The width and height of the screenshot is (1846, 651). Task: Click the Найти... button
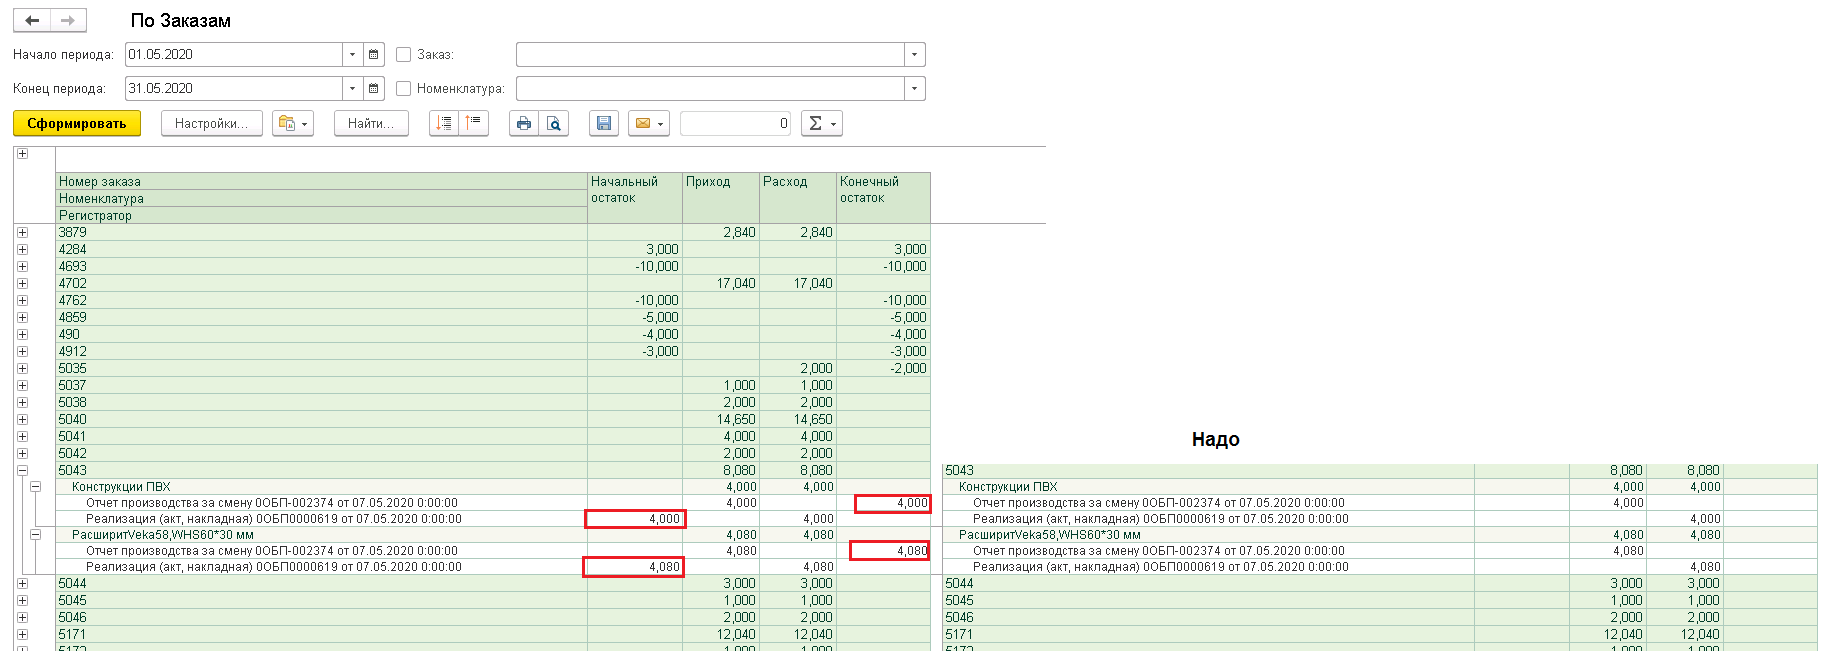(371, 123)
